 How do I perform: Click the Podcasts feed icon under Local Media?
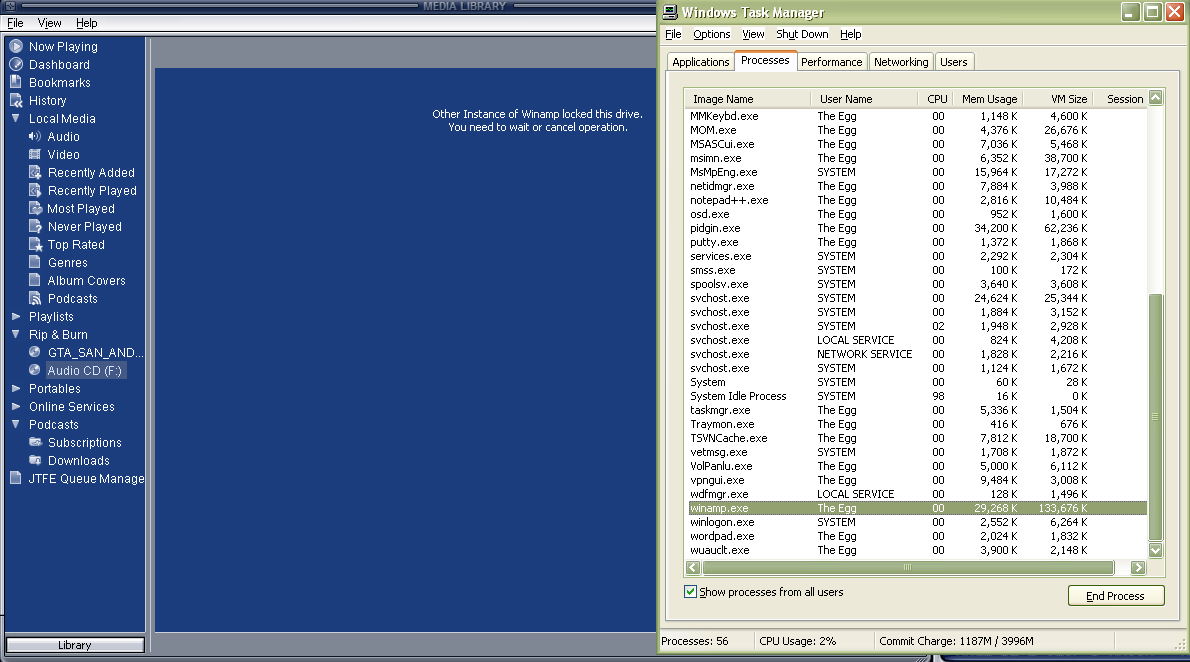[35, 298]
